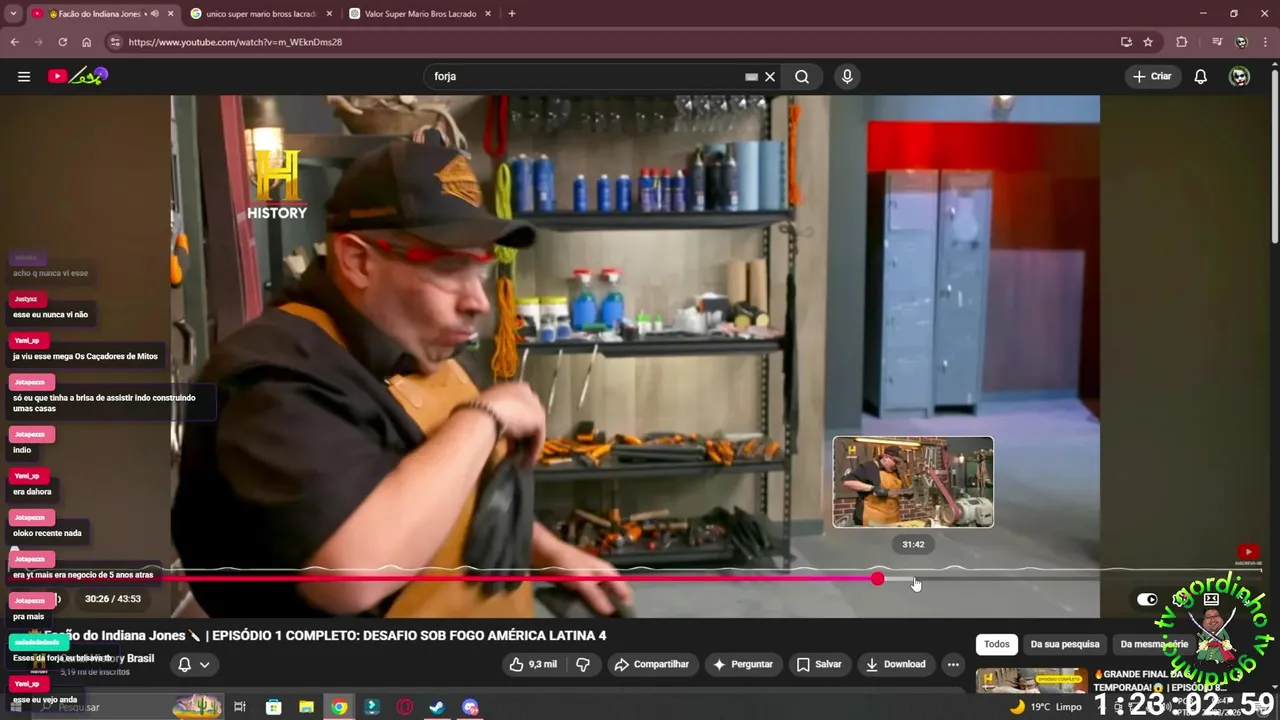Toggle subtitles closed captions button

click(1211, 599)
